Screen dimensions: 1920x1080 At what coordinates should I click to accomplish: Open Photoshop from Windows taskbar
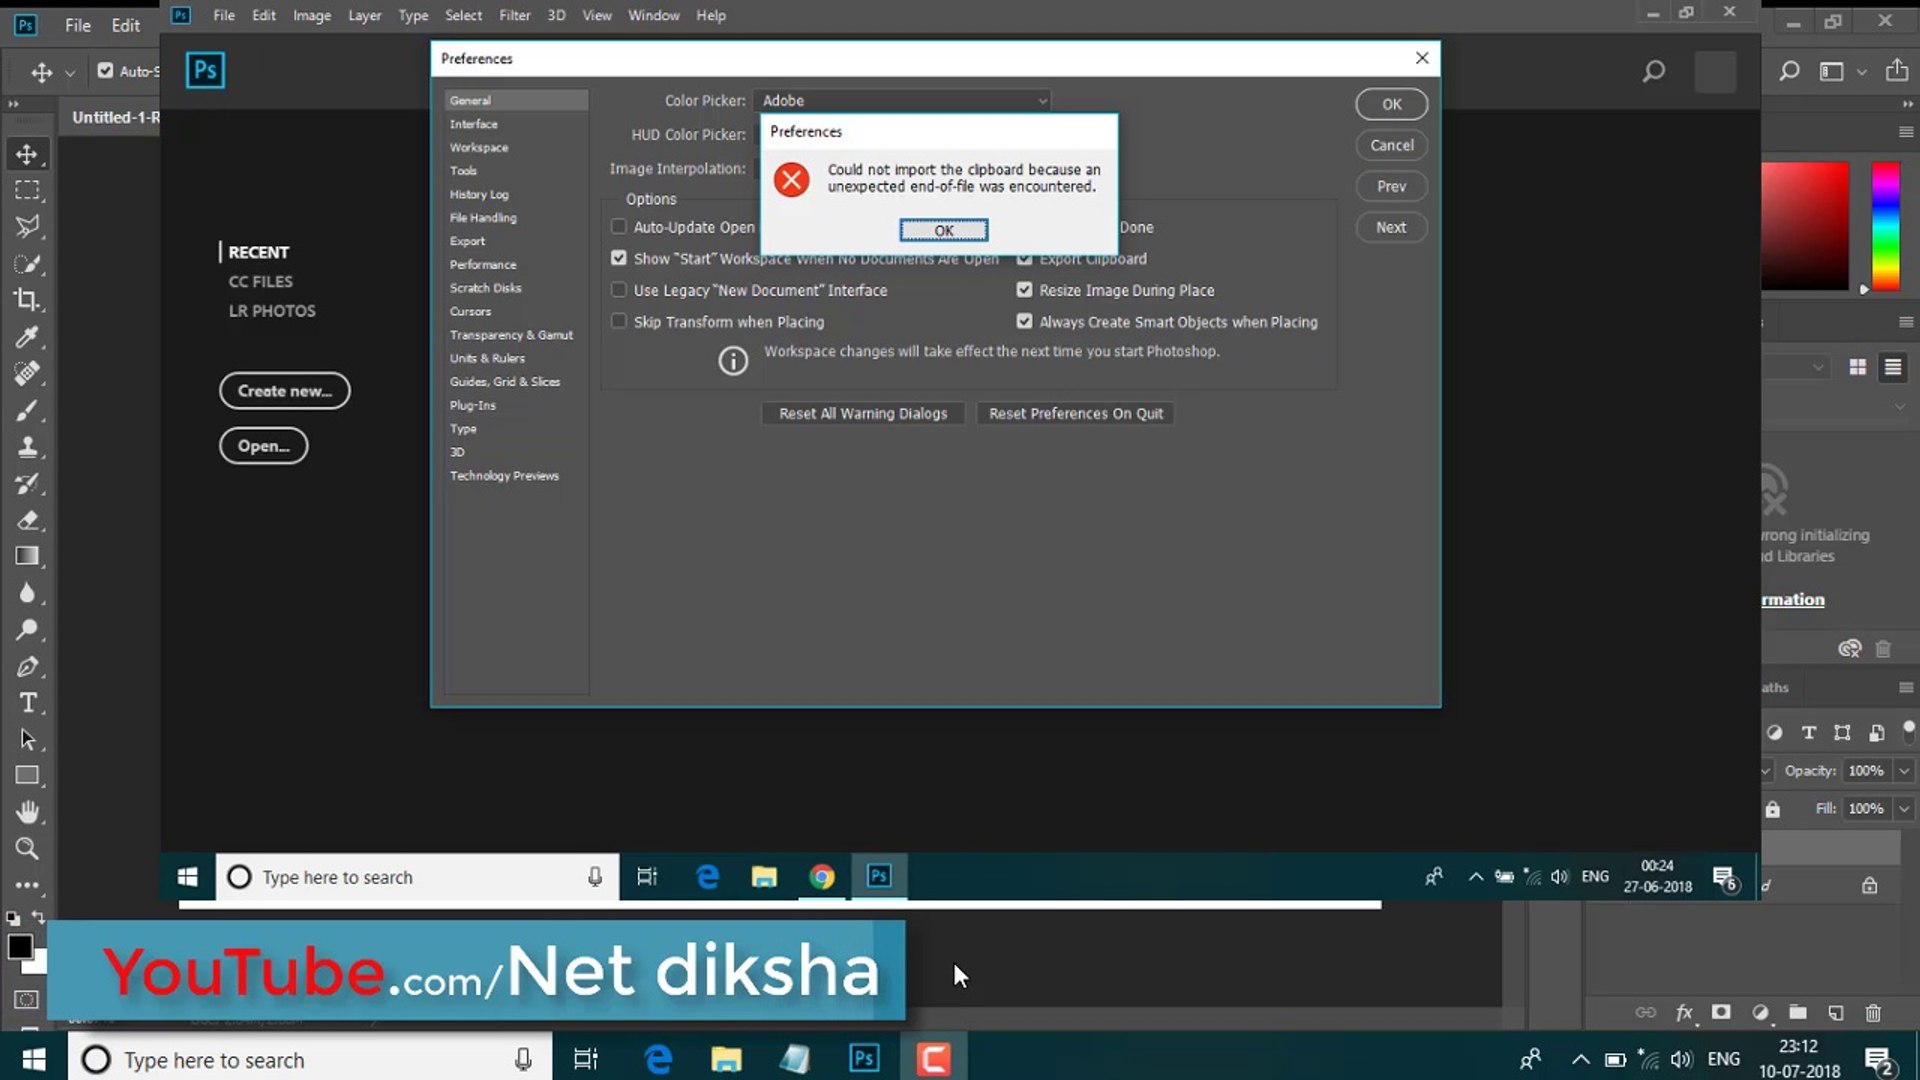(x=864, y=1058)
